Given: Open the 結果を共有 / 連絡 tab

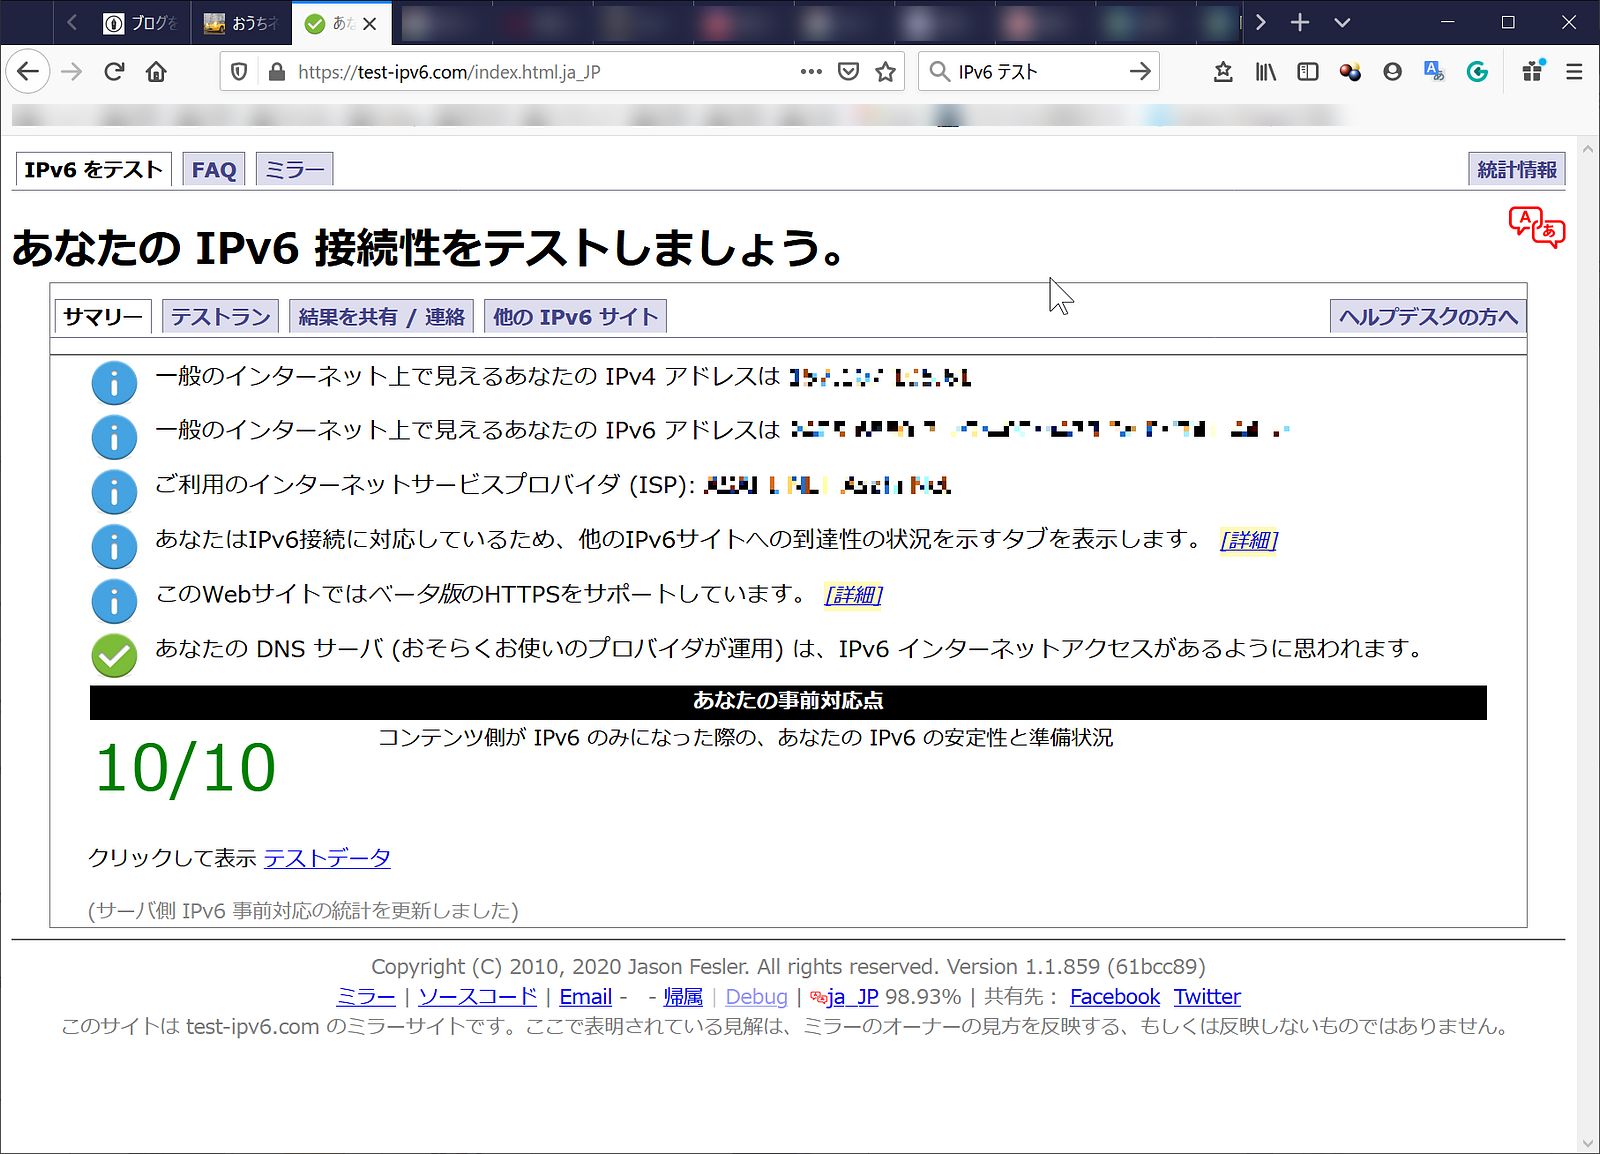Looking at the screenshot, I should [381, 317].
